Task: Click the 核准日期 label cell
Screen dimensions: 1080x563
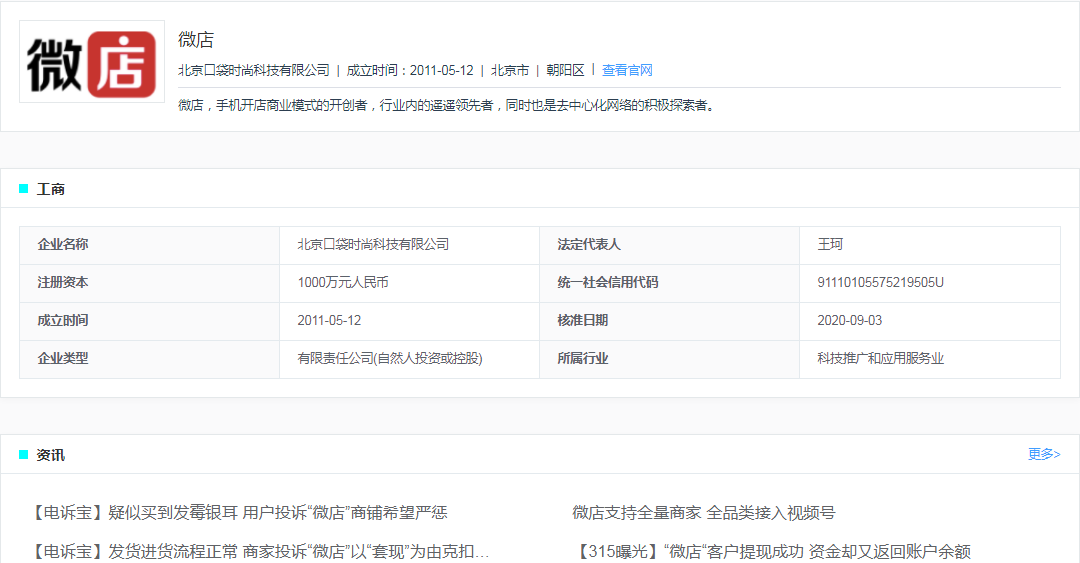Action: coord(669,320)
